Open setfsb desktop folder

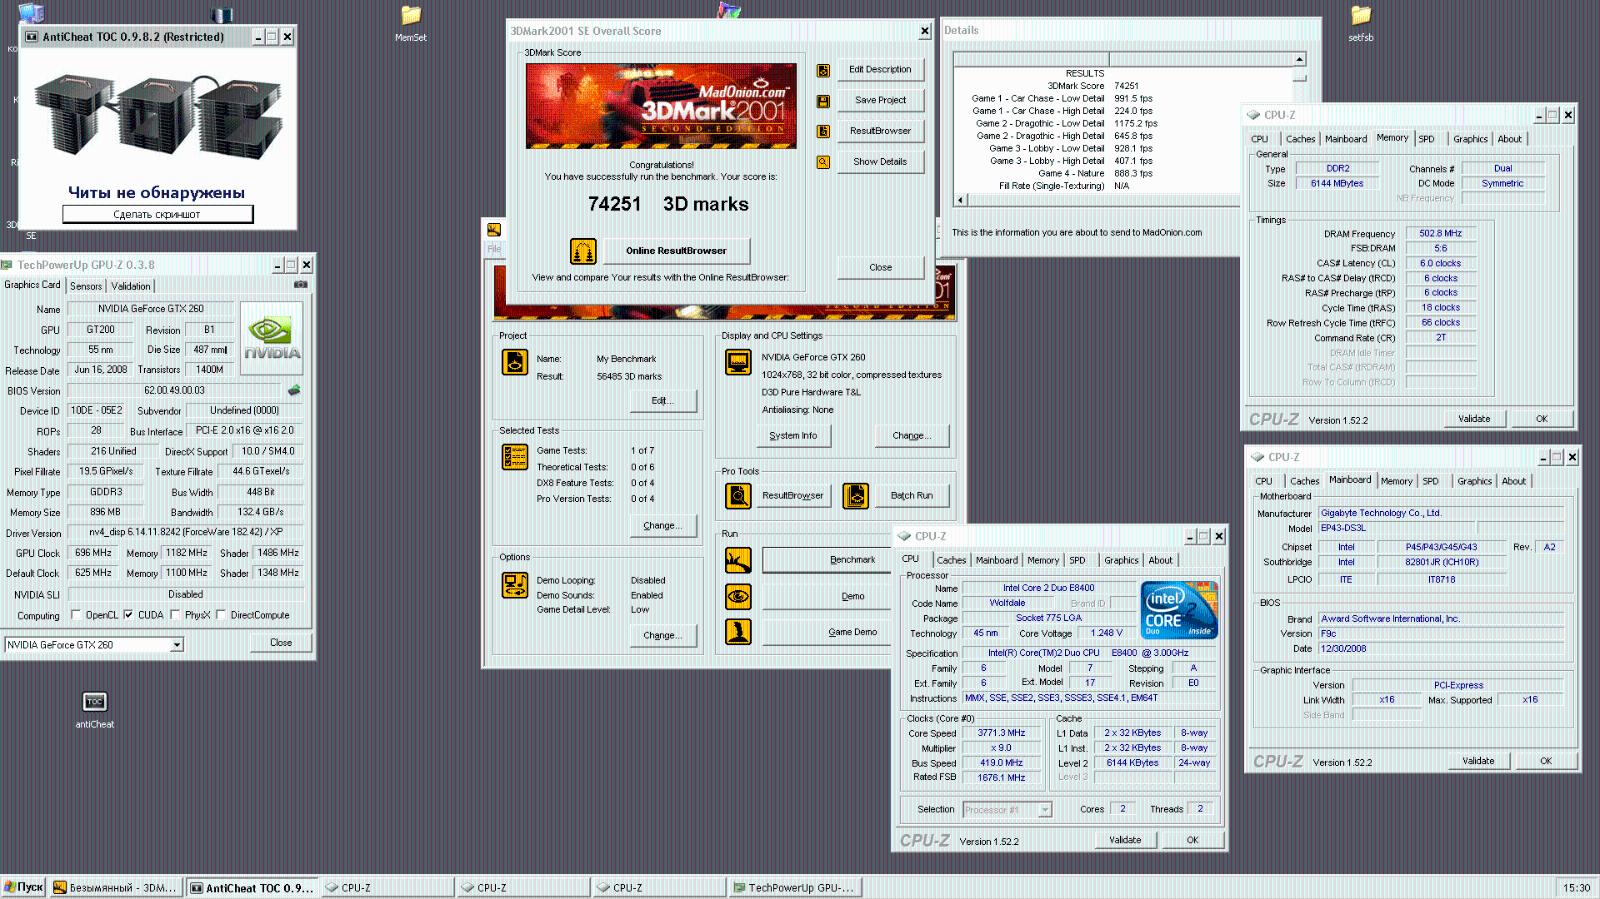pyautogui.click(x=1361, y=22)
